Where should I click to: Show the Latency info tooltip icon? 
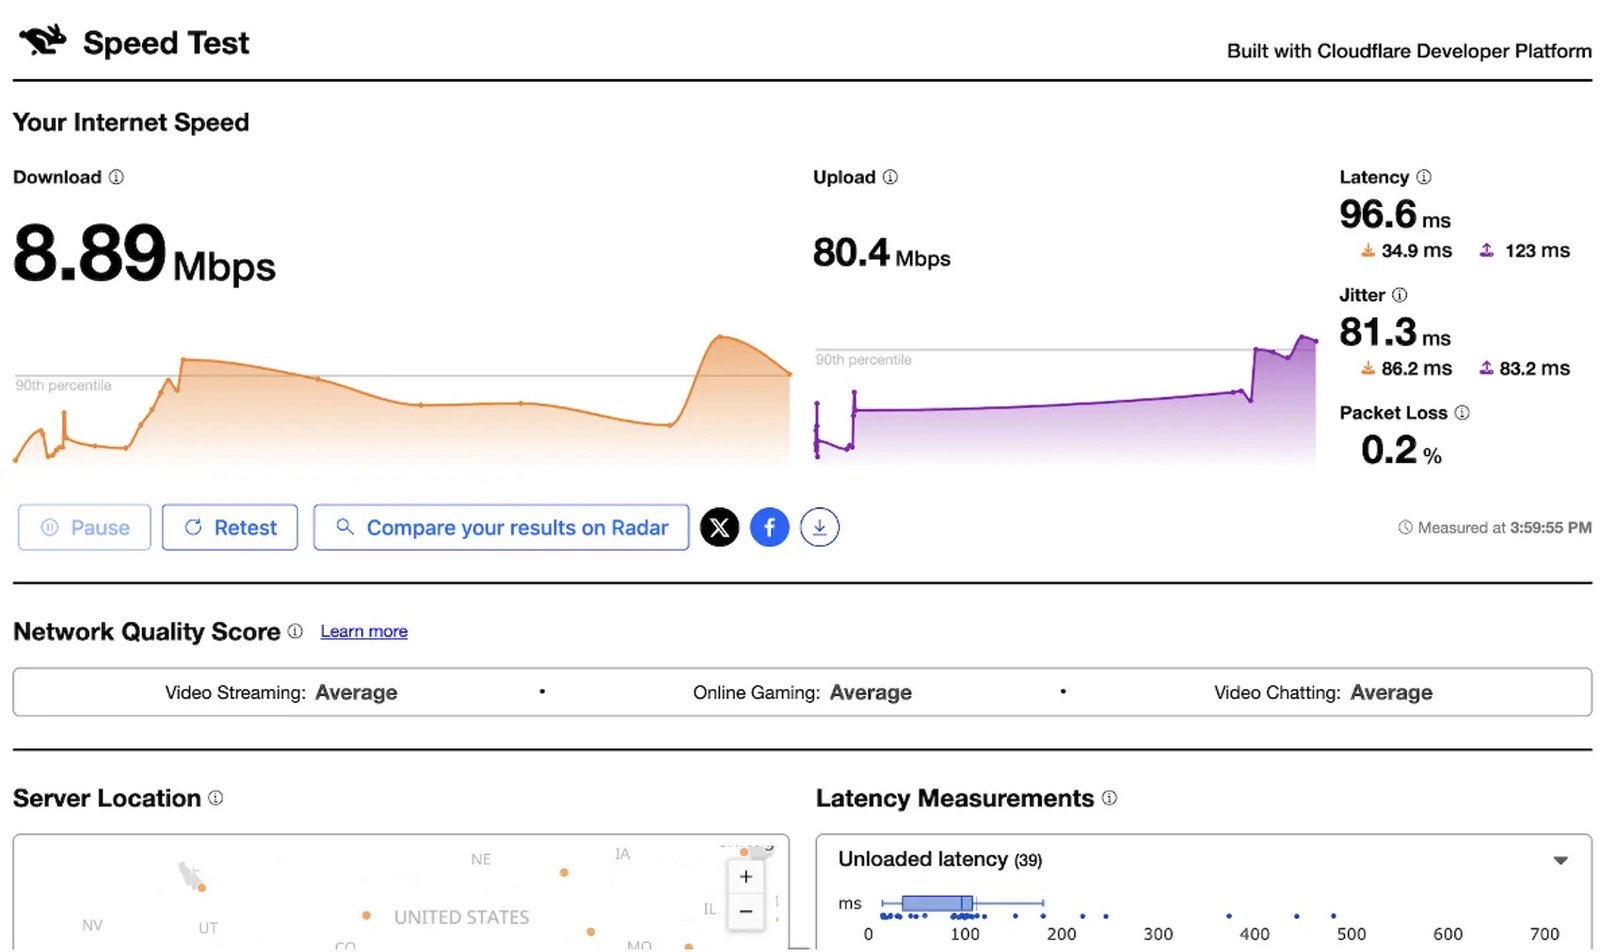pyautogui.click(x=1424, y=177)
